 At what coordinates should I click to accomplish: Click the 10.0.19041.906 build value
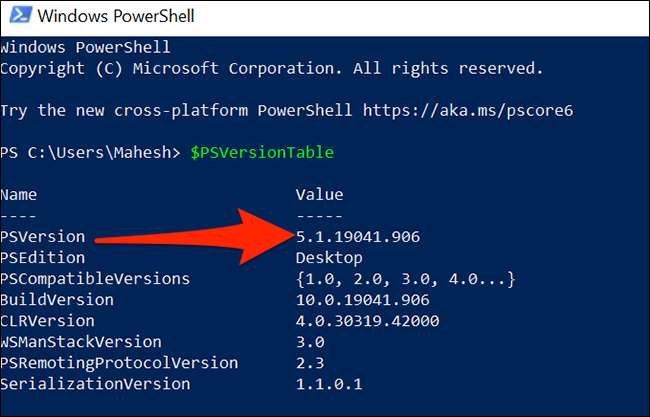362,300
